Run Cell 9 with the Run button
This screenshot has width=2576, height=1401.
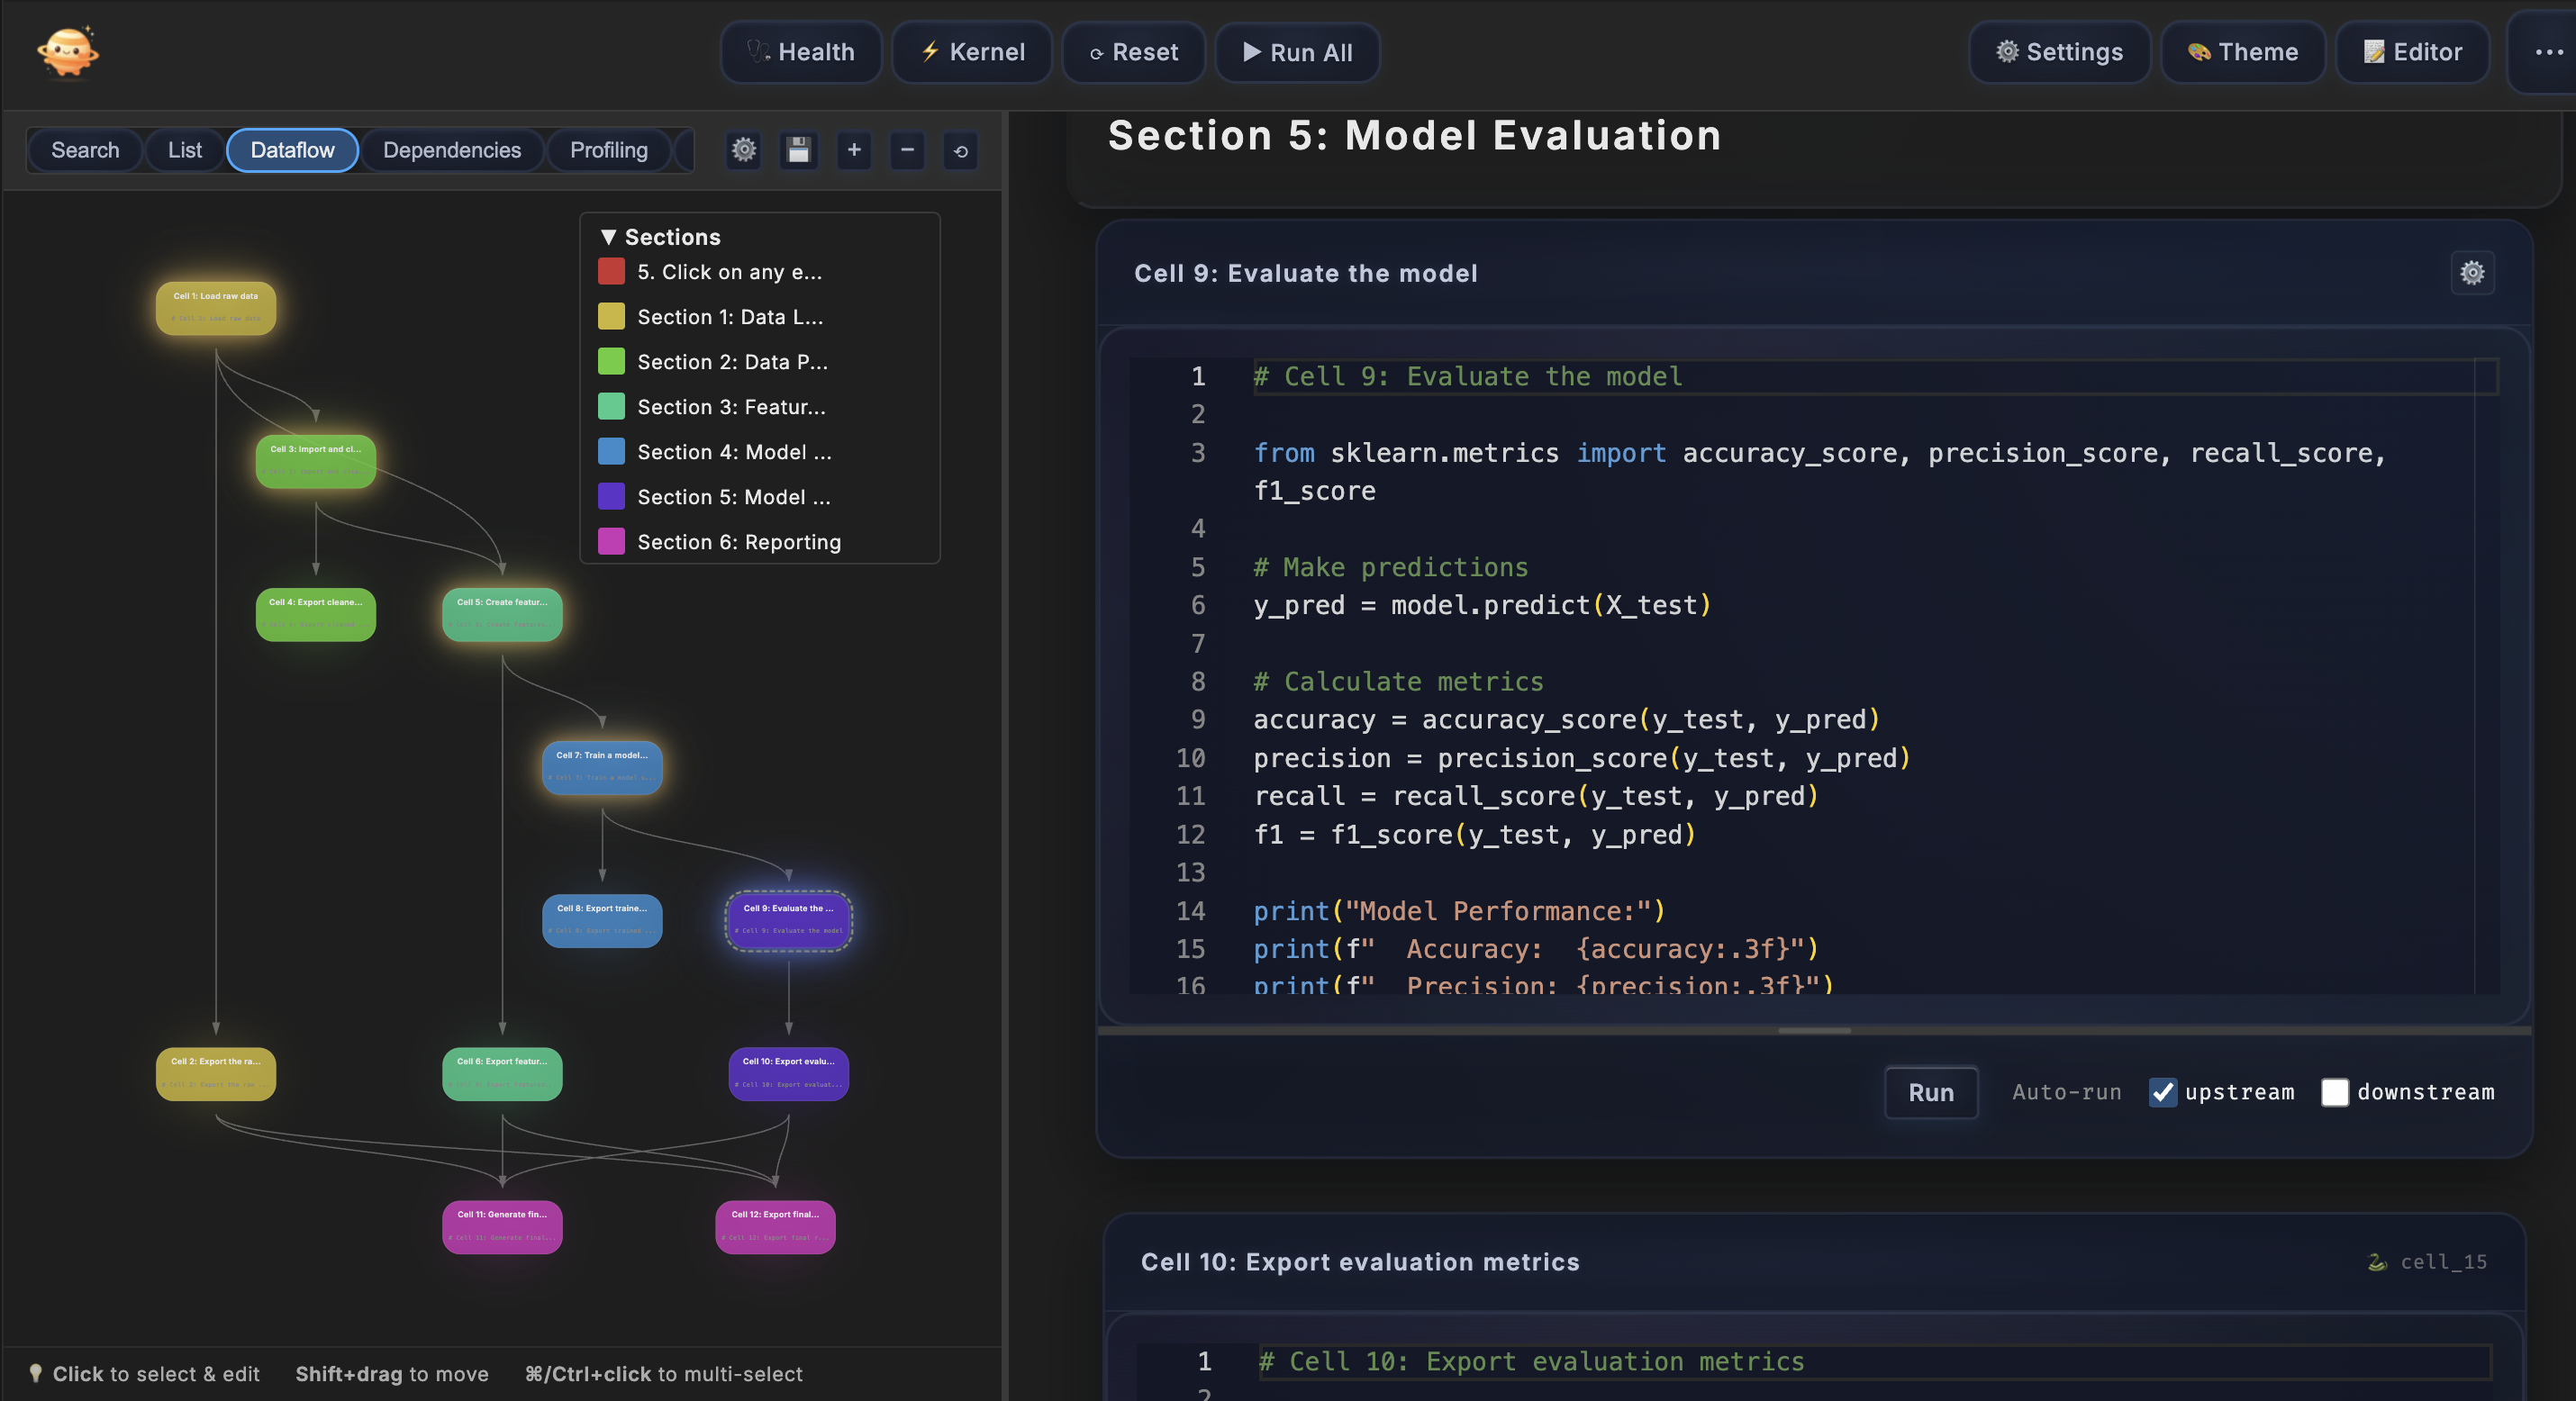1930,1093
